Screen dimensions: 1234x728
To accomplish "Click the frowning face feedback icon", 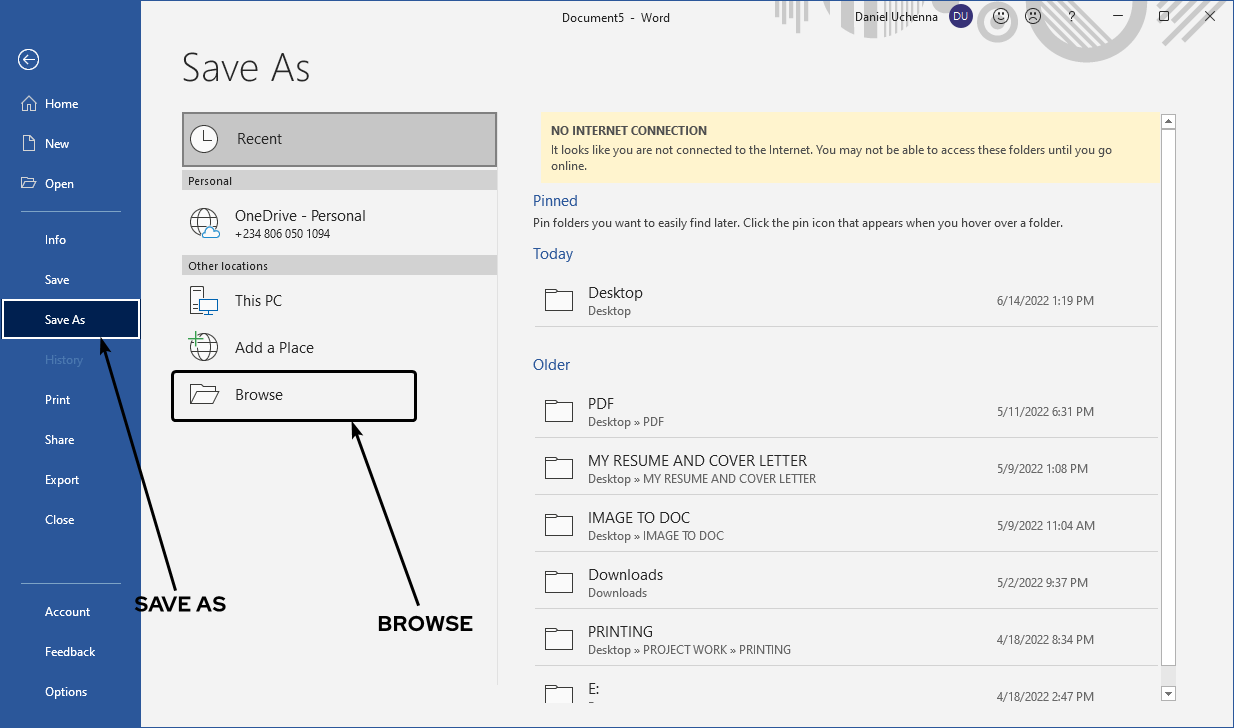I will tap(1033, 17).
